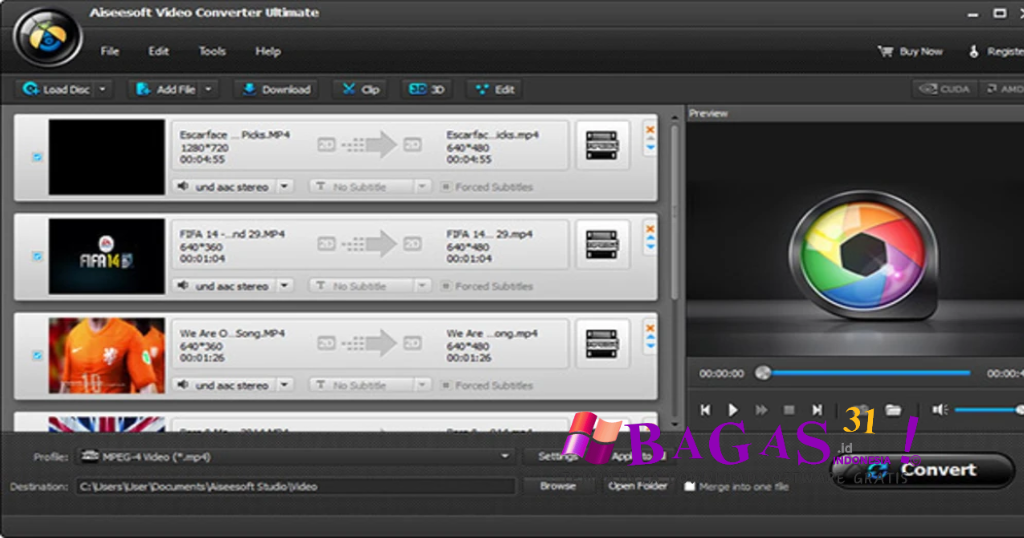Image resolution: width=1024 pixels, height=538 pixels.
Task: Open the Edit menu
Action: point(158,51)
